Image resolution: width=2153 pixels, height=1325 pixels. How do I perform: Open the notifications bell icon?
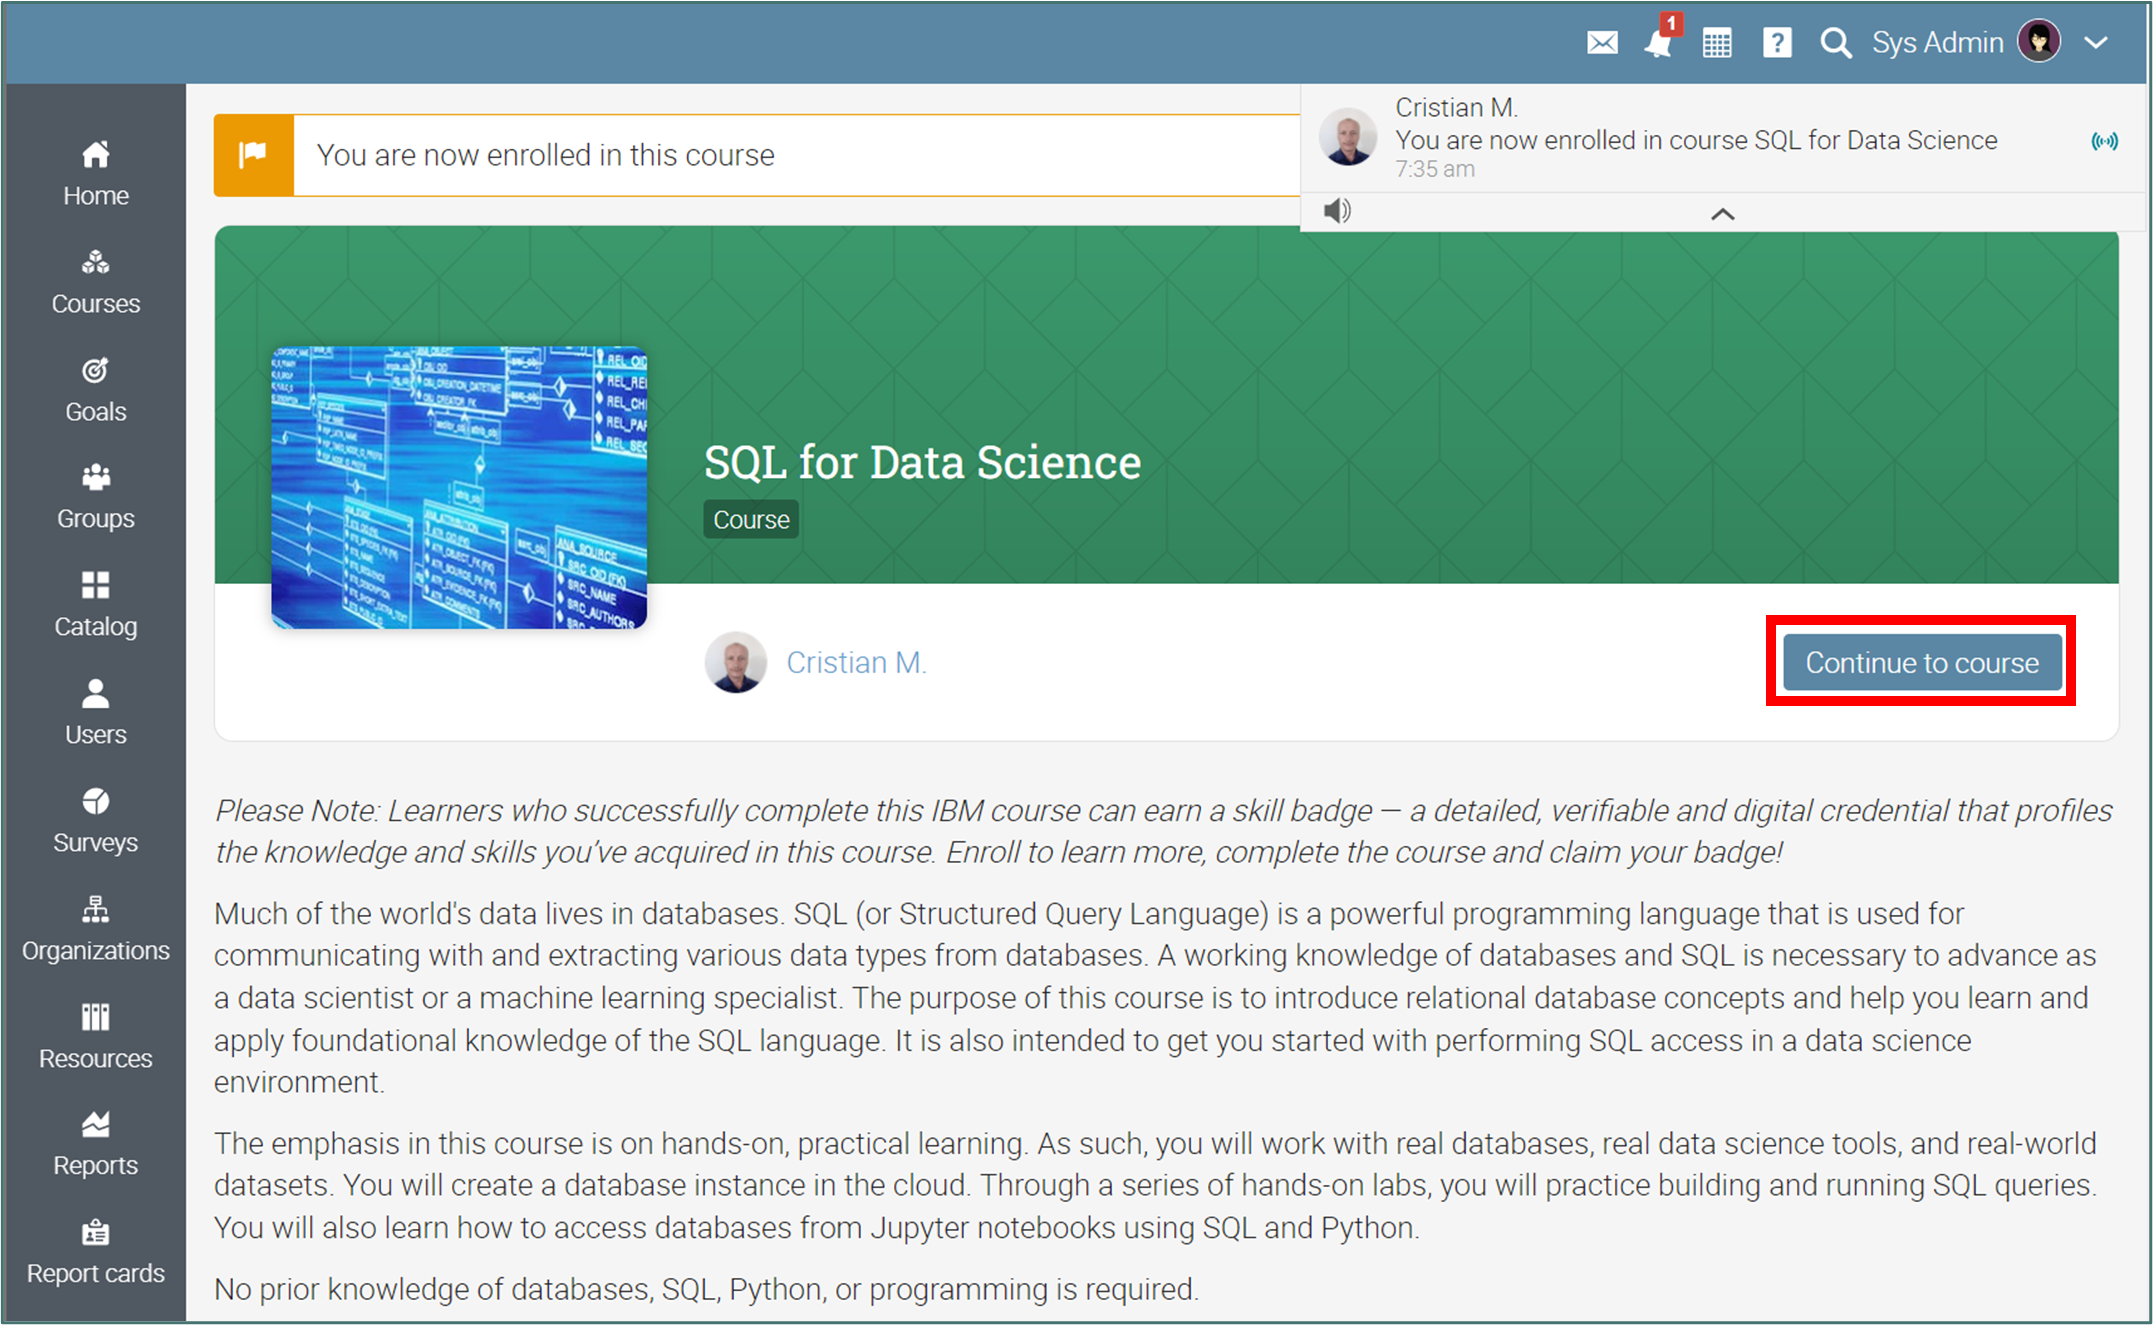coord(1658,43)
